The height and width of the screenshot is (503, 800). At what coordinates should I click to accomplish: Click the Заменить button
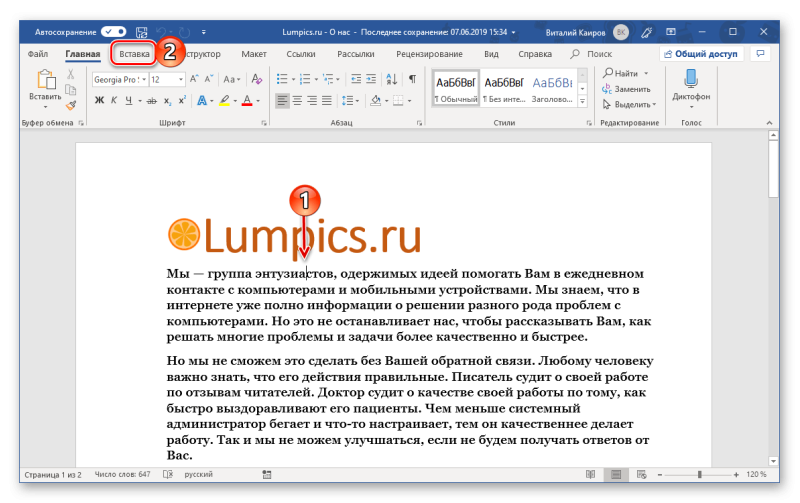pyautogui.click(x=627, y=89)
